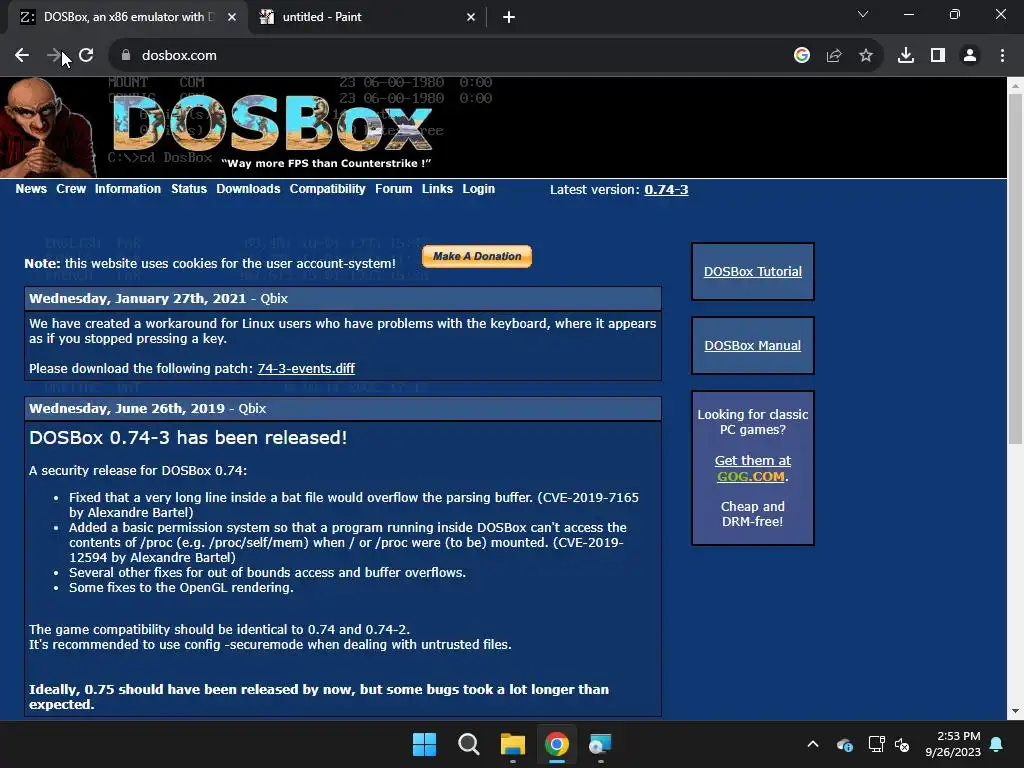Open the Forum menu link
The width and height of the screenshot is (1024, 768).
click(393, 189)
